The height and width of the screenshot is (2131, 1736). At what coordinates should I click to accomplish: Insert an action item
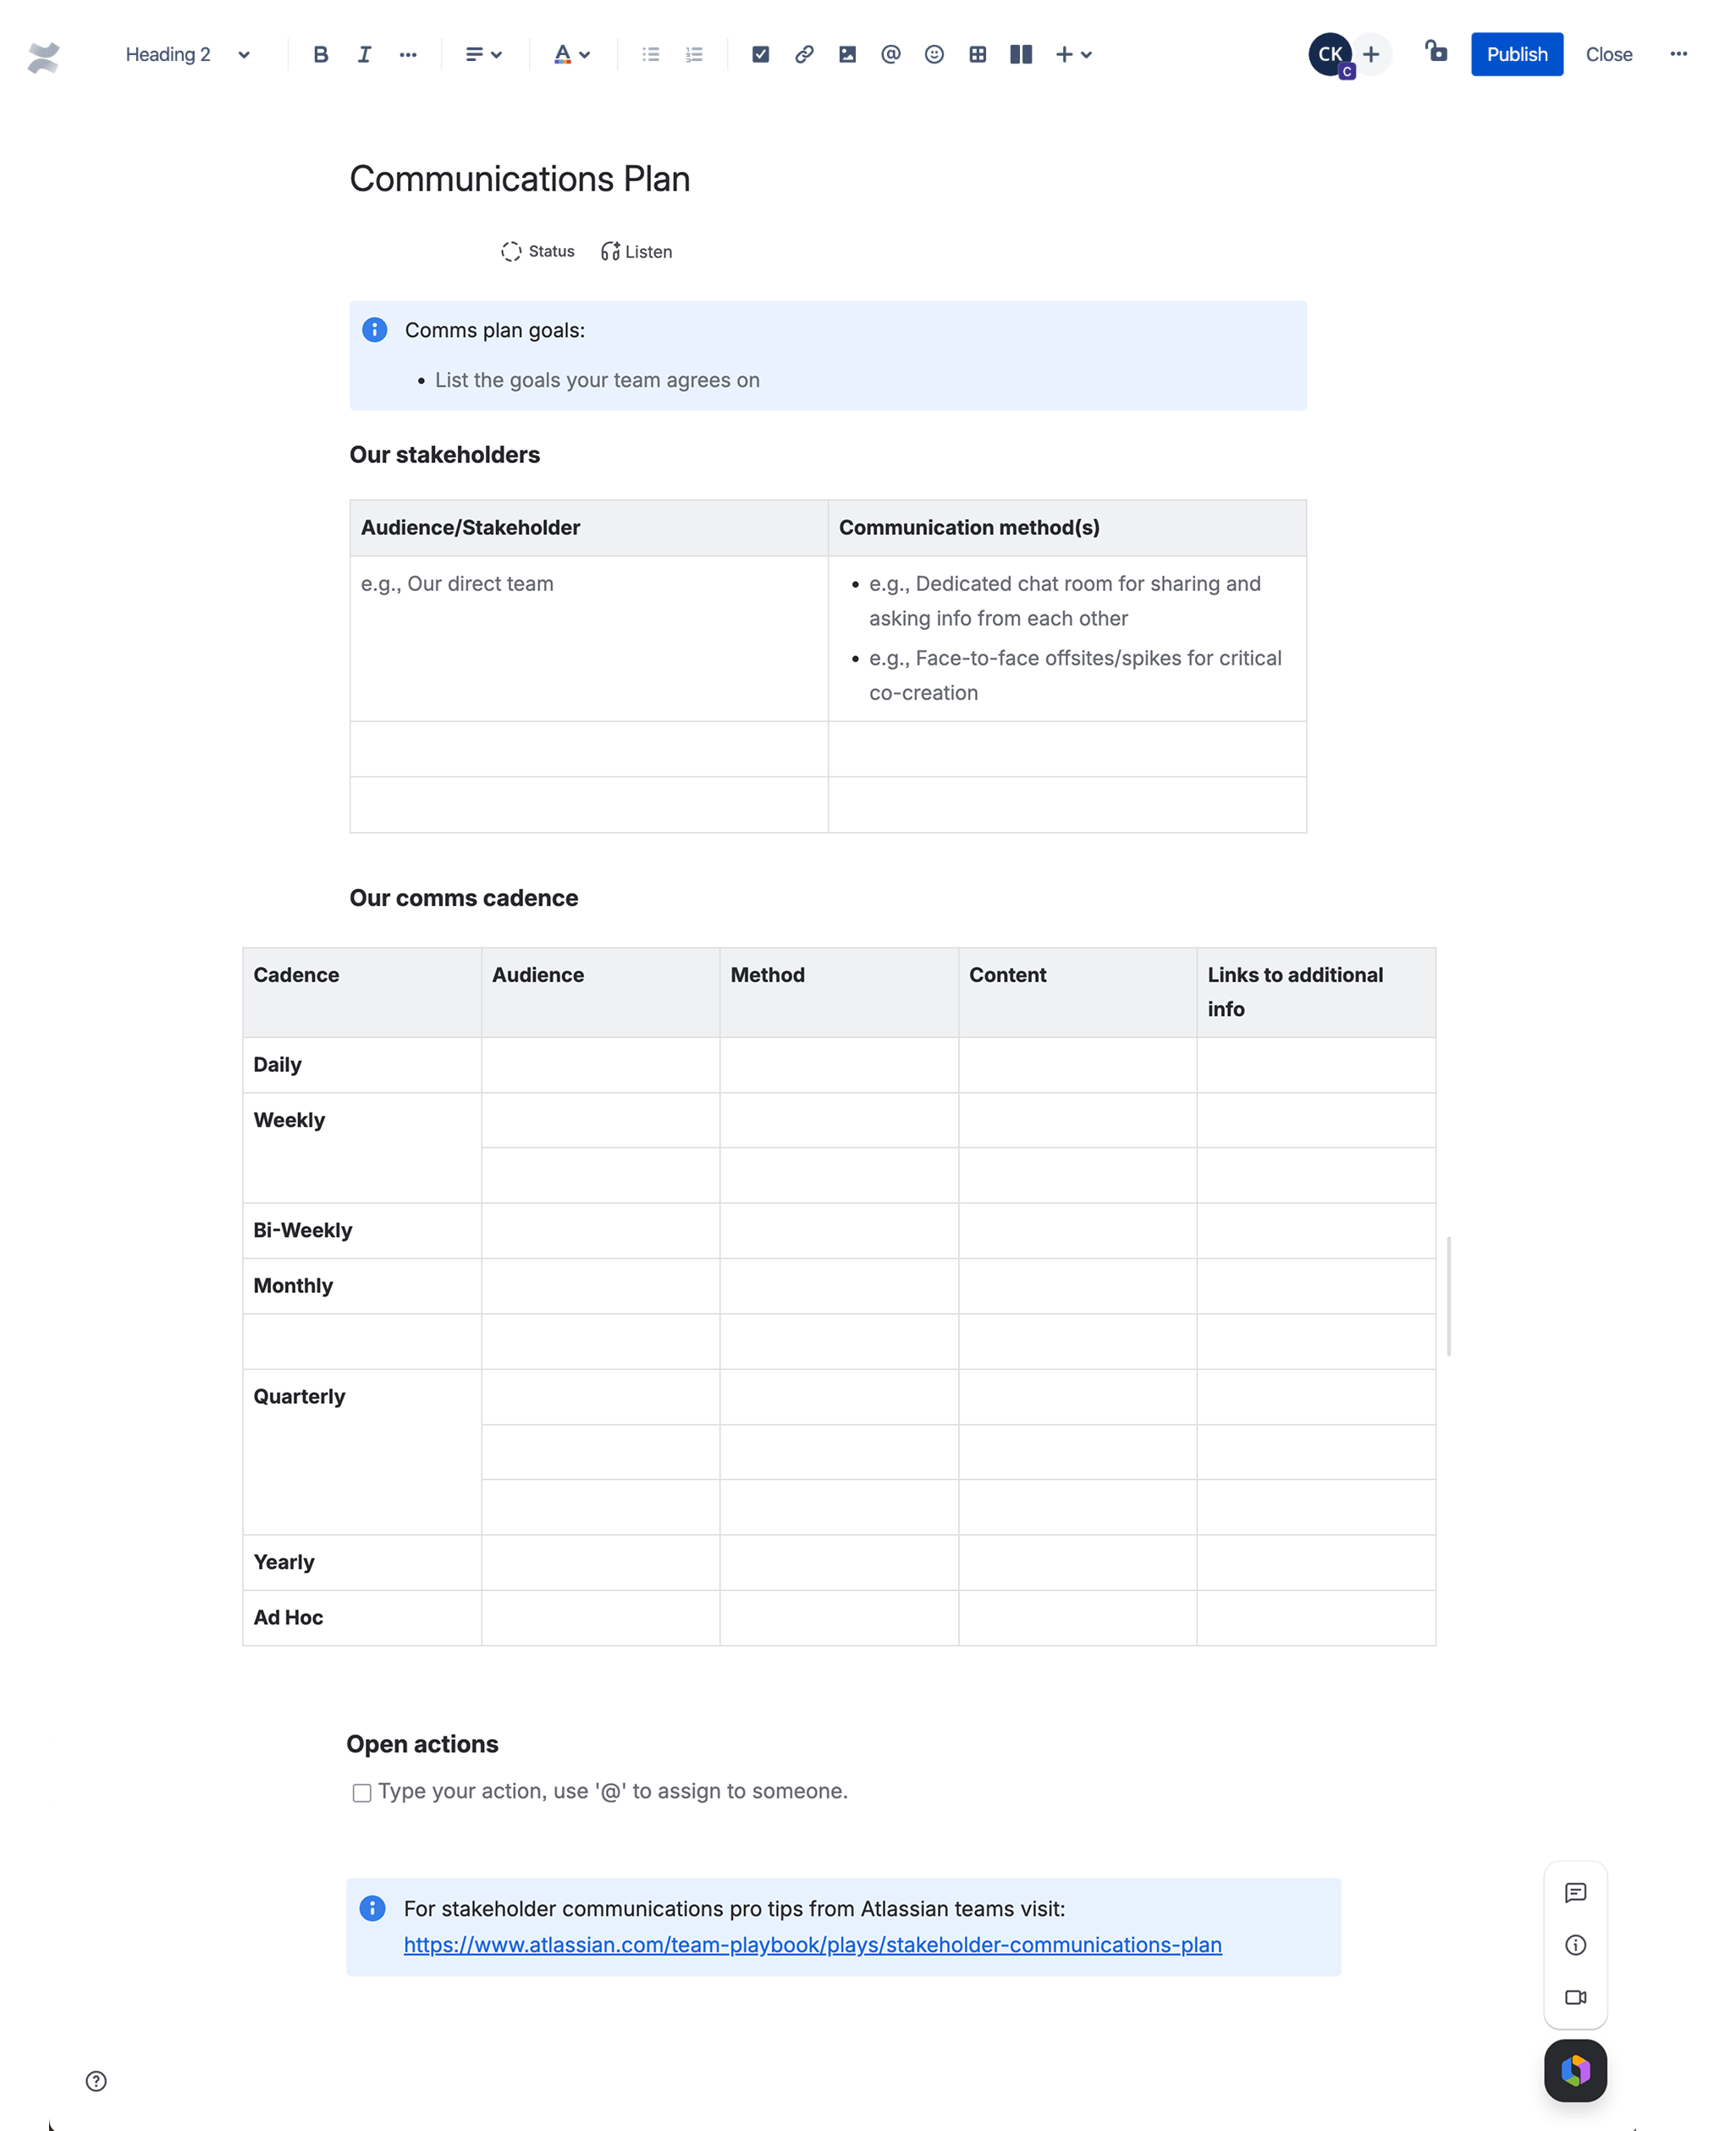point(761,54)
